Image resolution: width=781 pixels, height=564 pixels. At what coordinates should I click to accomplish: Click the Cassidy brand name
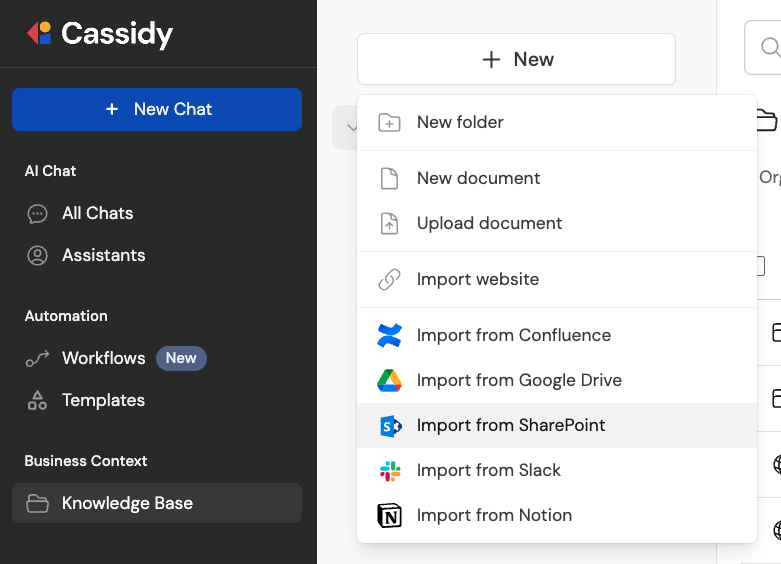117,34
